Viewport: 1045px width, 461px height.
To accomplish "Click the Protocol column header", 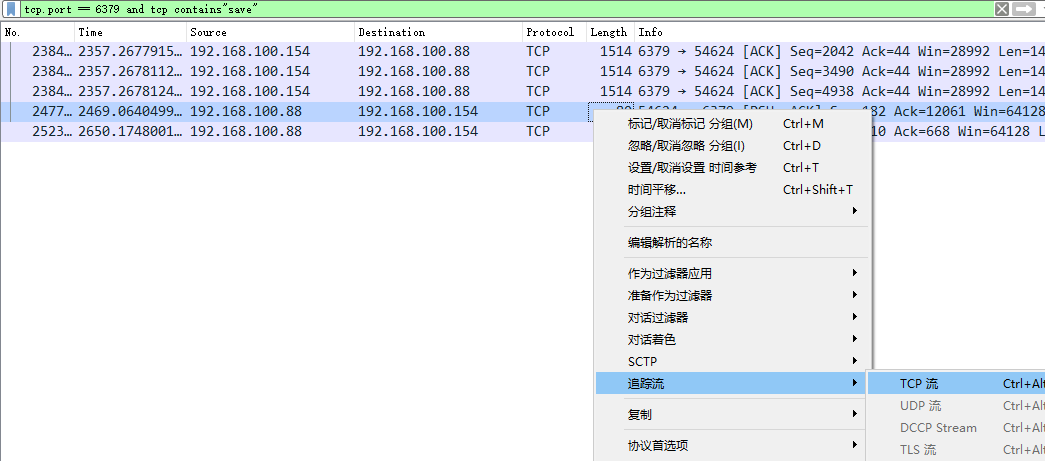I will pos(553,32).
